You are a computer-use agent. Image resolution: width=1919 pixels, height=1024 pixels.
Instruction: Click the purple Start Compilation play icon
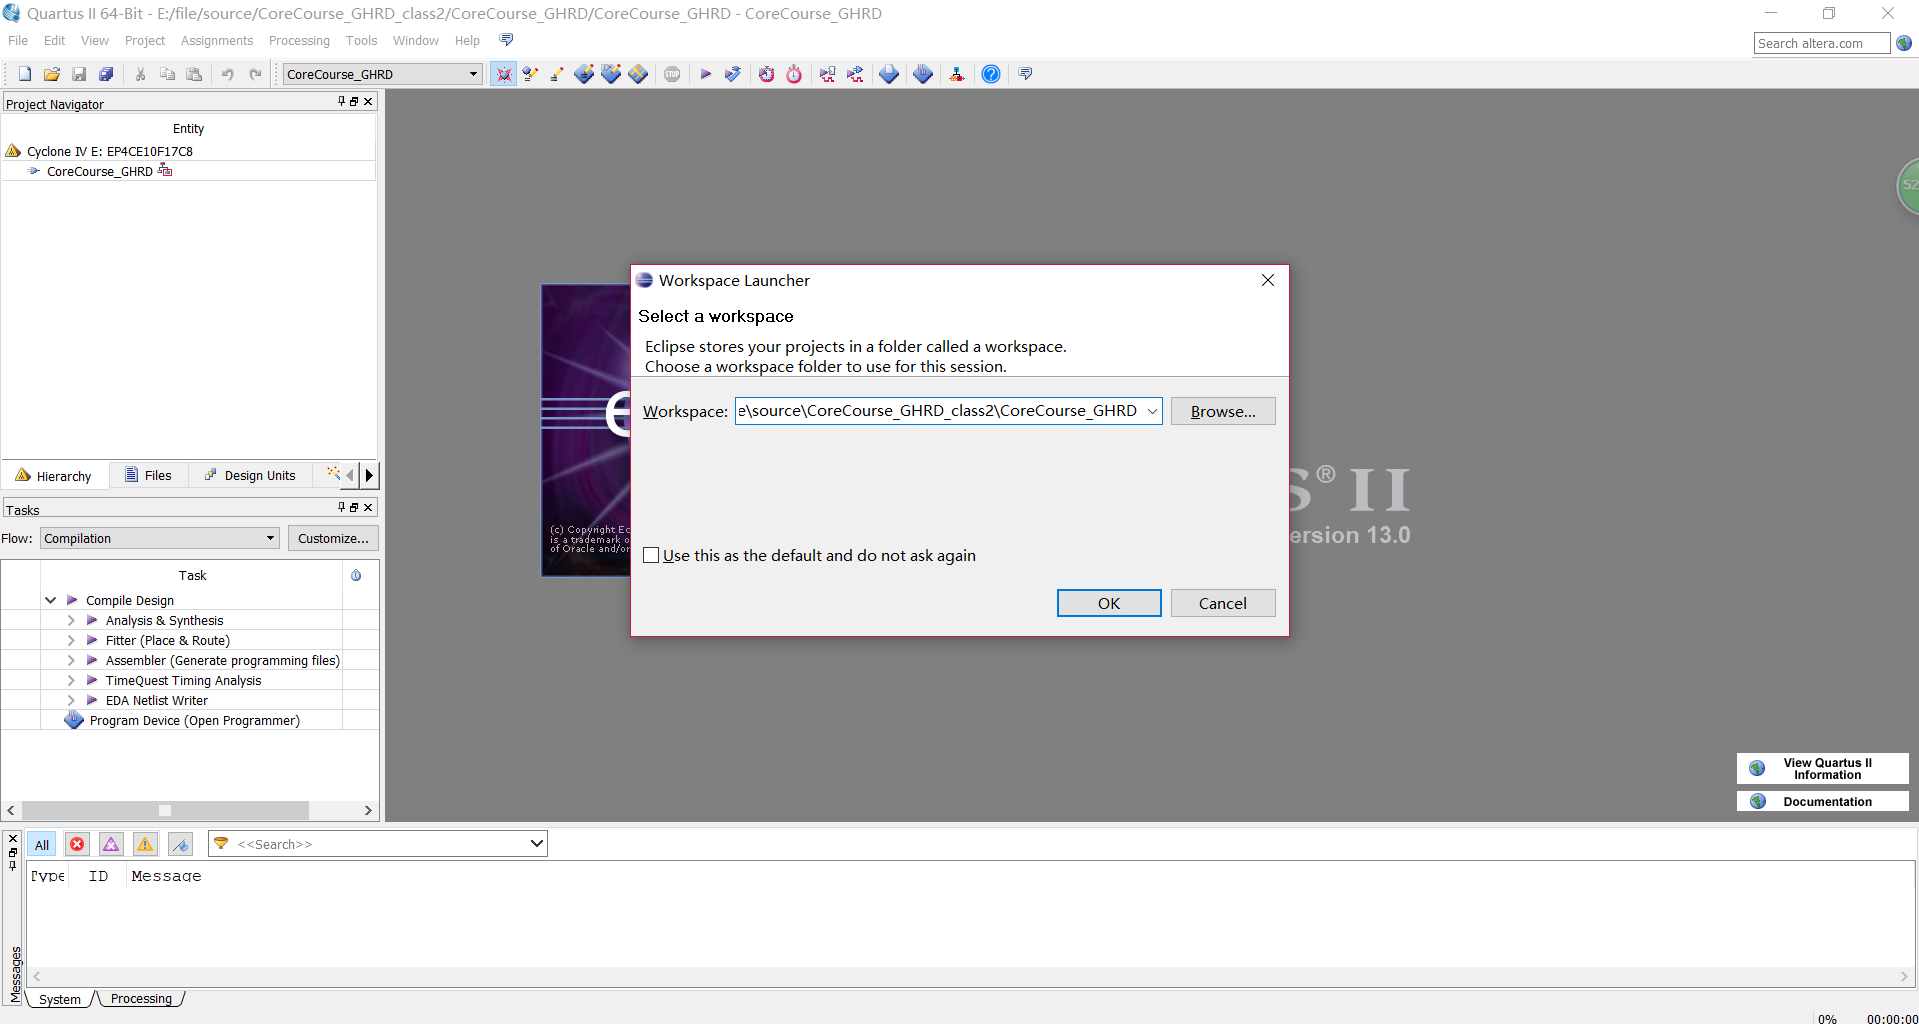pos(706,74)
